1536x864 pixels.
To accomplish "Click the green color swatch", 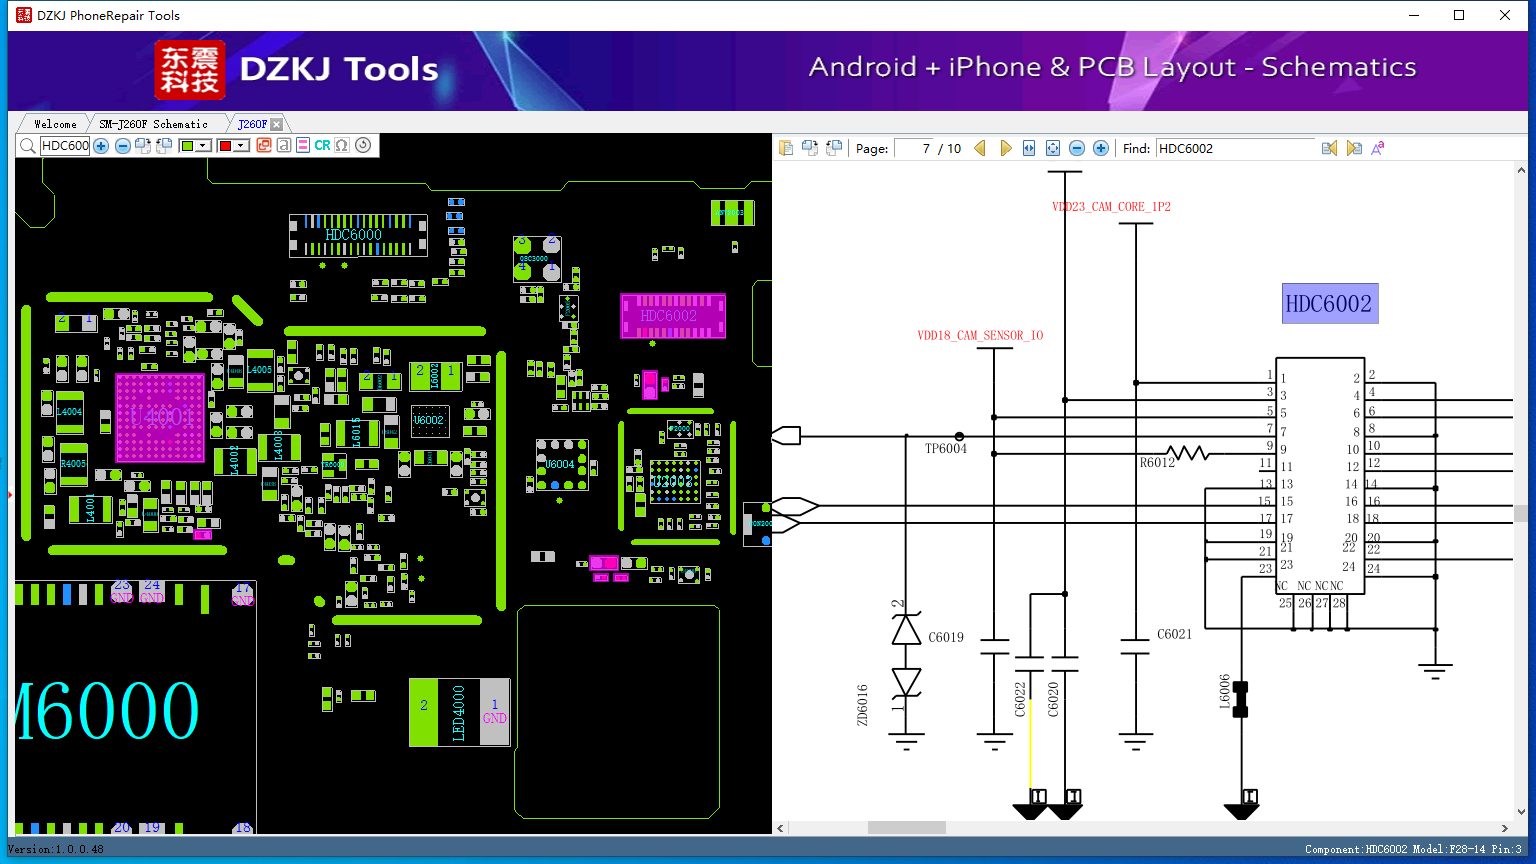I will point(187,146).
